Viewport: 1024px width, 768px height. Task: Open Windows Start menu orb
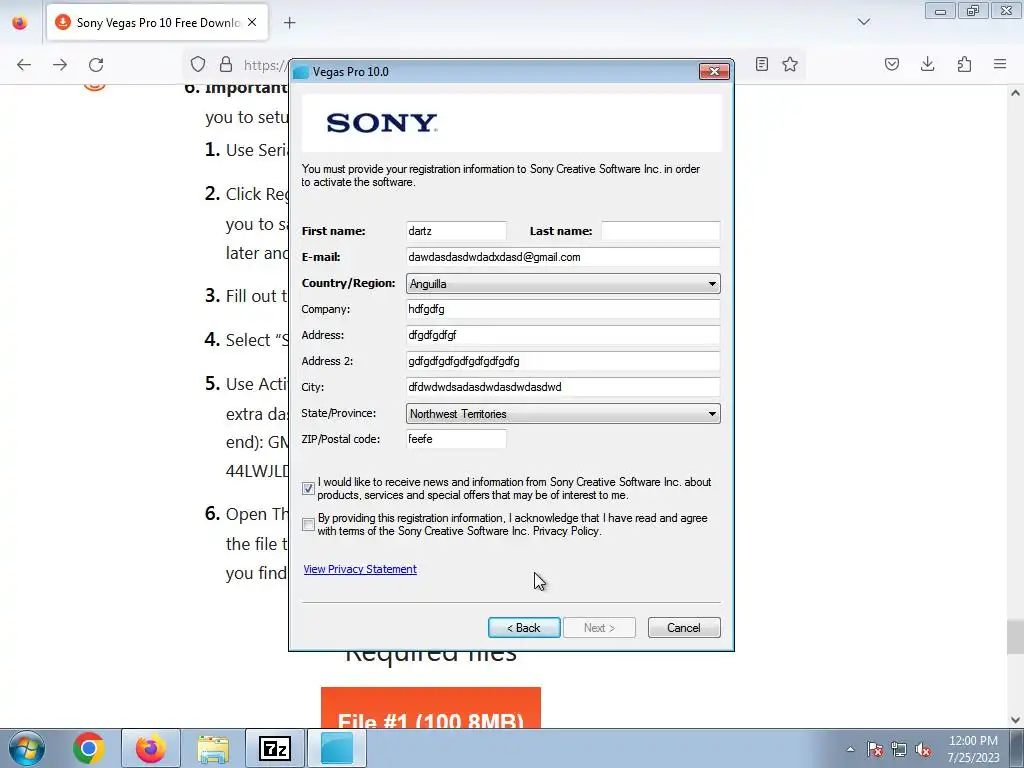pyautogui.click(x=27, y=748)
